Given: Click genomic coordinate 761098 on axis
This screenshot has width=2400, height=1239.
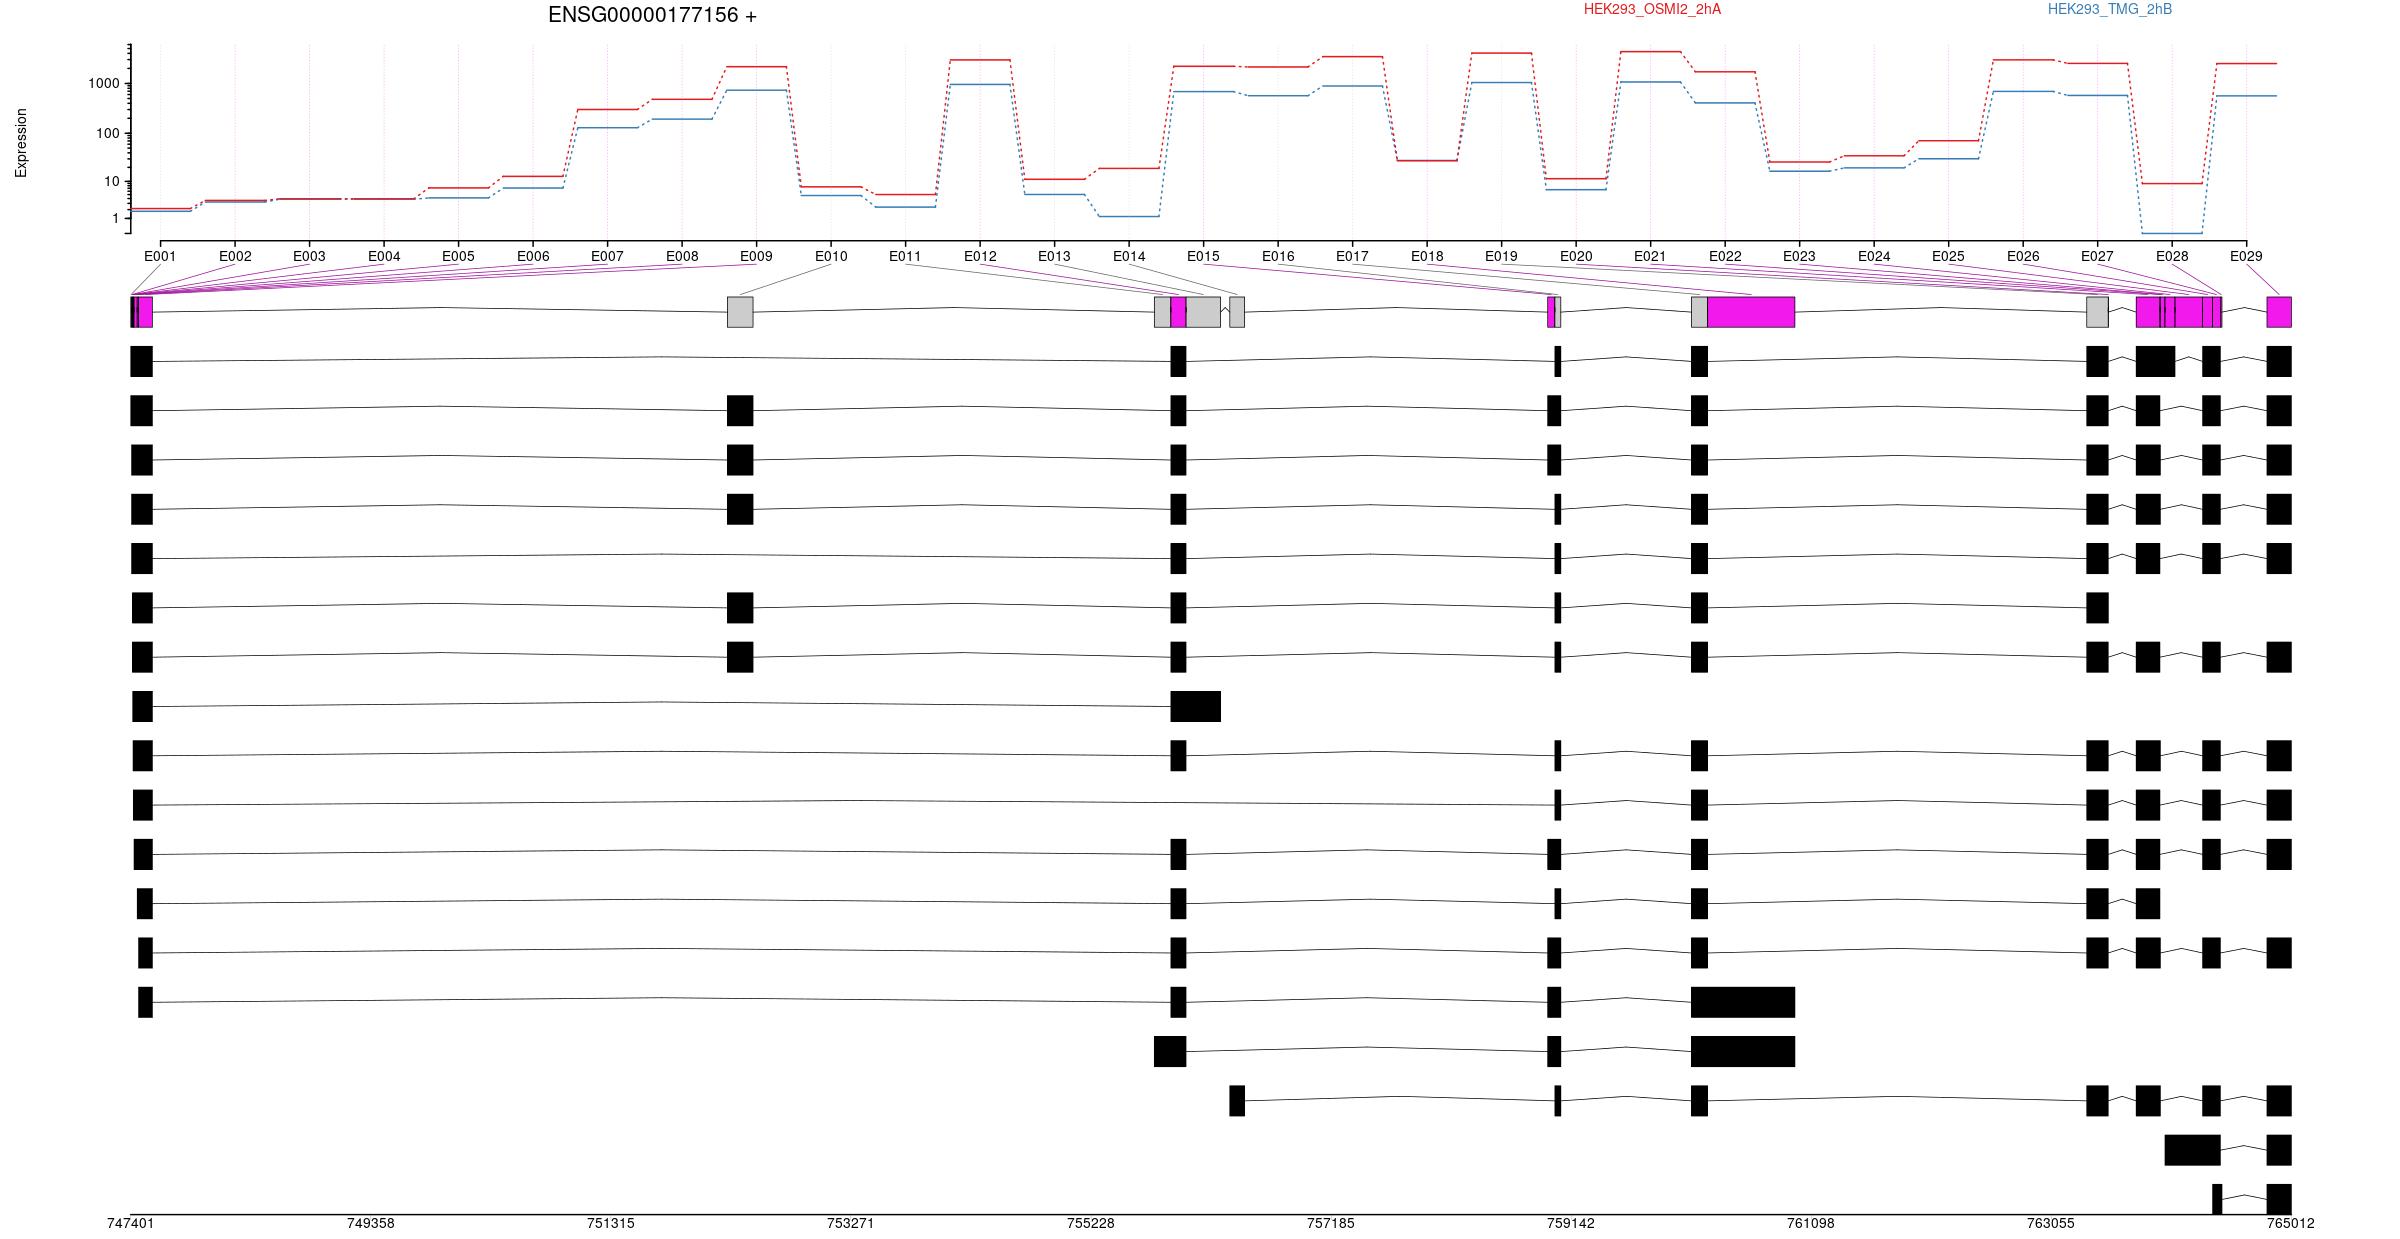Looking at the screenshot, I should pyautogui.click(x=1811, y=1224).
